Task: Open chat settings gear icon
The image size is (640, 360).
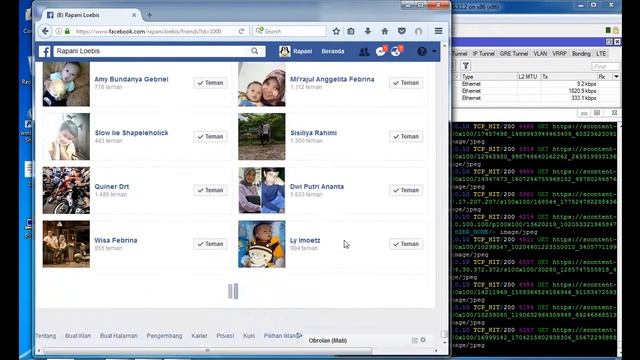Action: pyautogui.click(x=423, y=340)
